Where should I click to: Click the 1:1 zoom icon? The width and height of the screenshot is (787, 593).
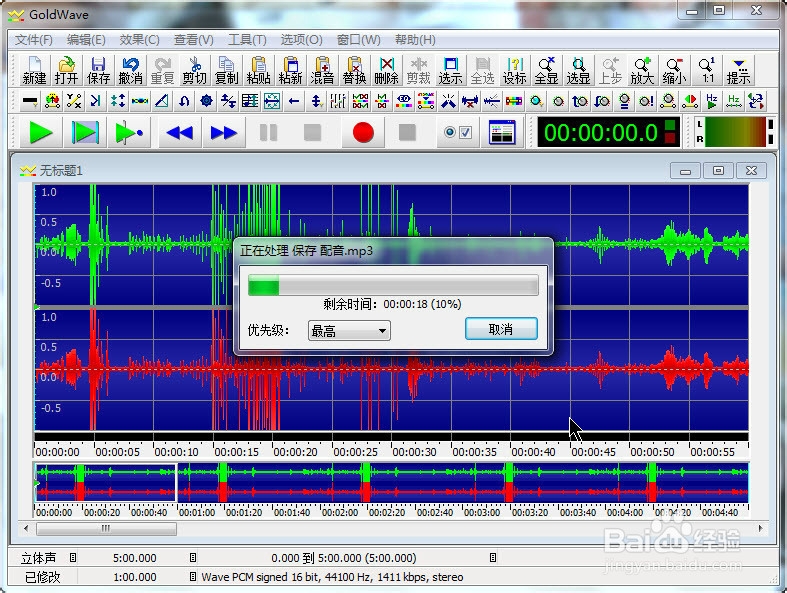click(x=708, y=70)
